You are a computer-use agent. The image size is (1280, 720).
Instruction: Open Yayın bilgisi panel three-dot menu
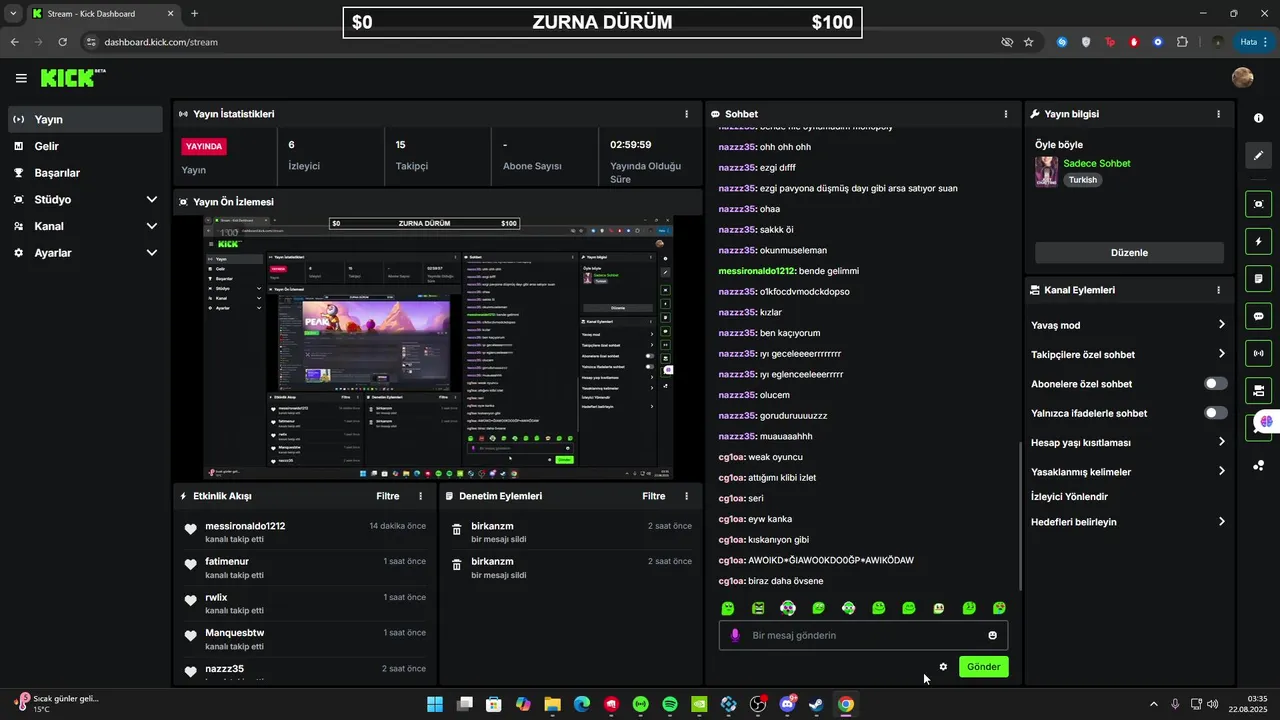click(x=1218, y=114)
